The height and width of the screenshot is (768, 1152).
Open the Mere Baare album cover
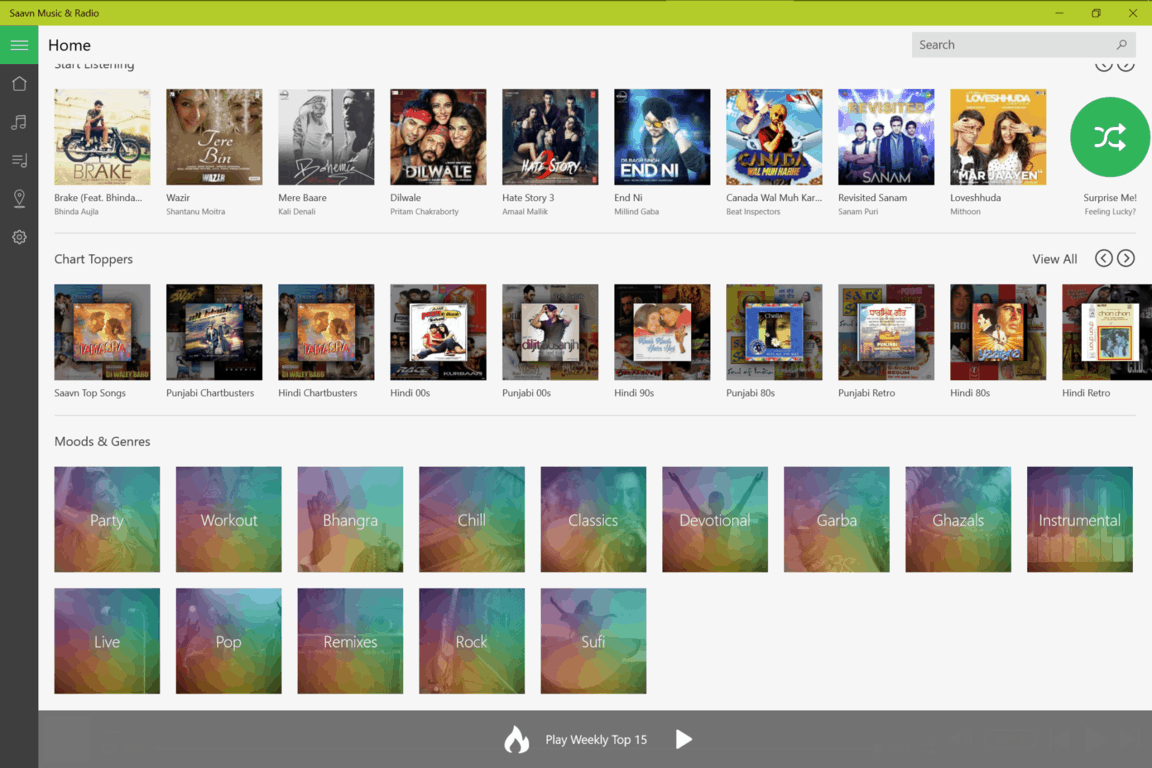pos(326,137)
